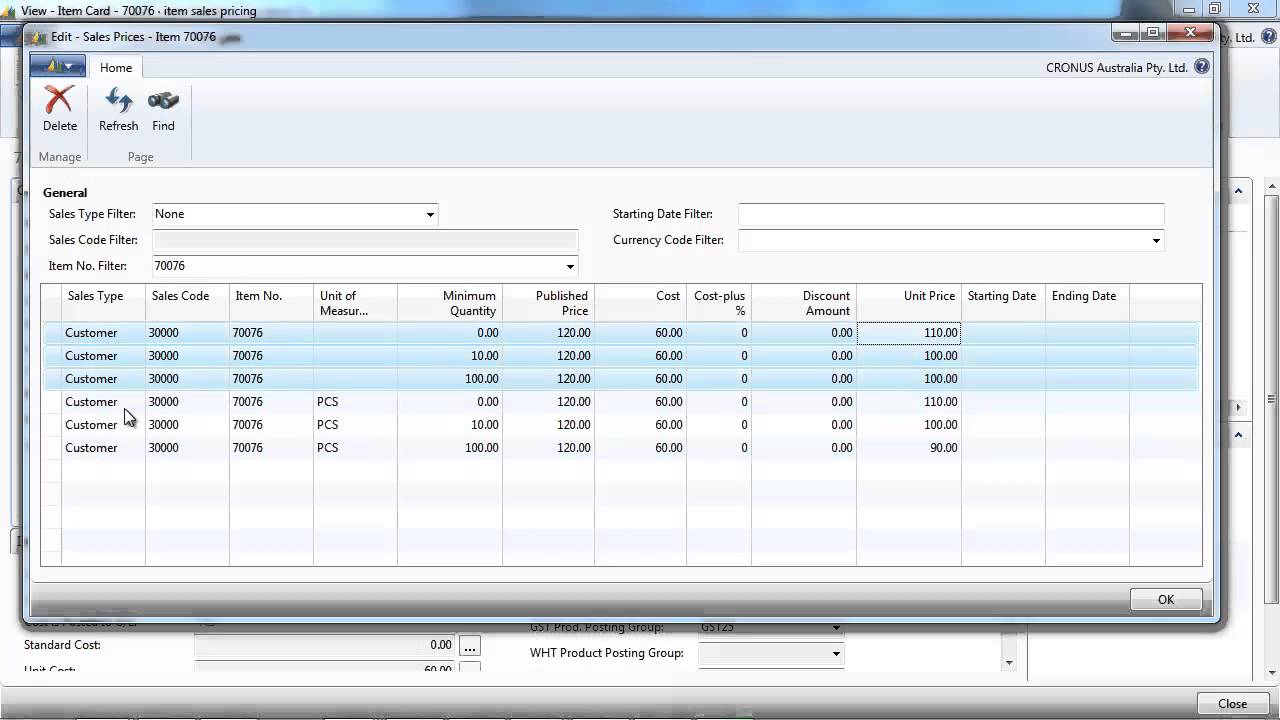Click Sales Code 30000 in the second row
The image size is (1280, 720).
[187, 356]
